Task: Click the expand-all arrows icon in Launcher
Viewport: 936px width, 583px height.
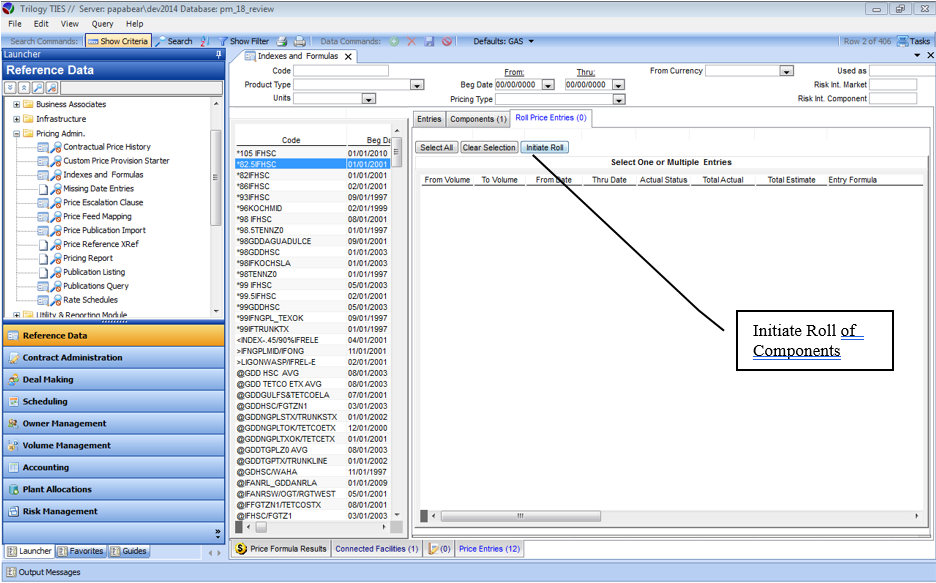Action: tap(12, 88)
